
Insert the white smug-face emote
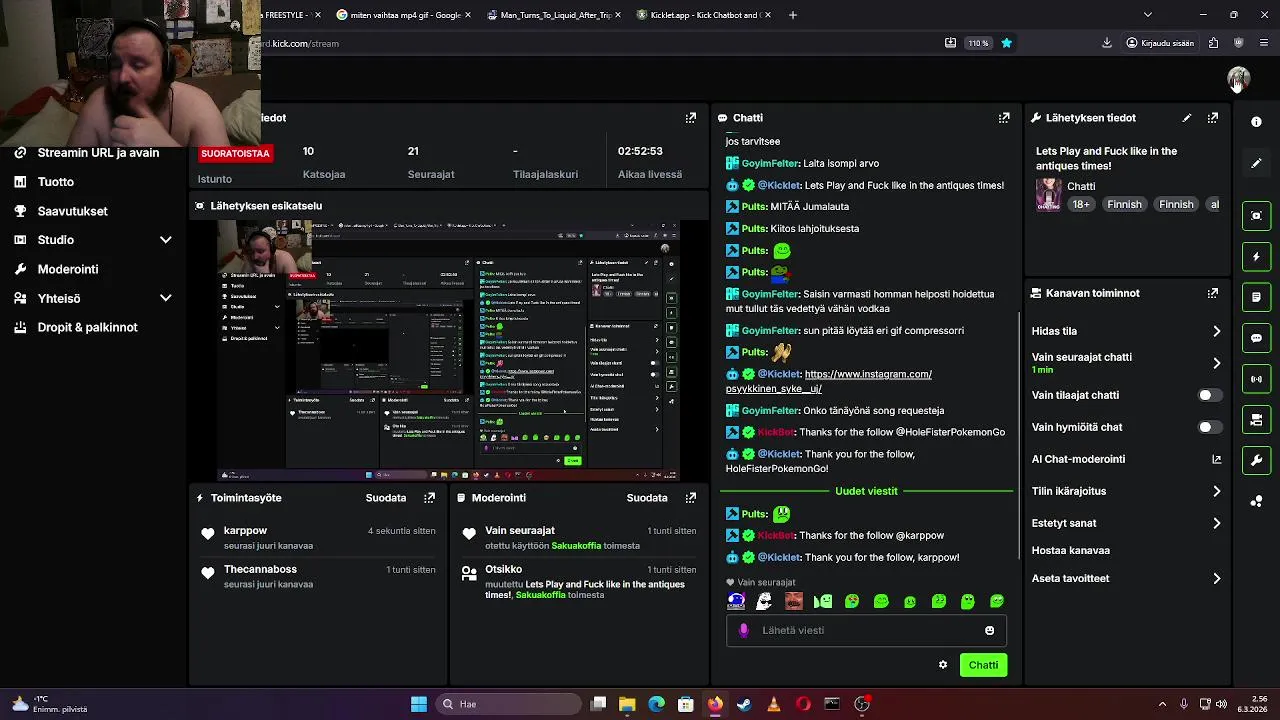tap(765, 601)
